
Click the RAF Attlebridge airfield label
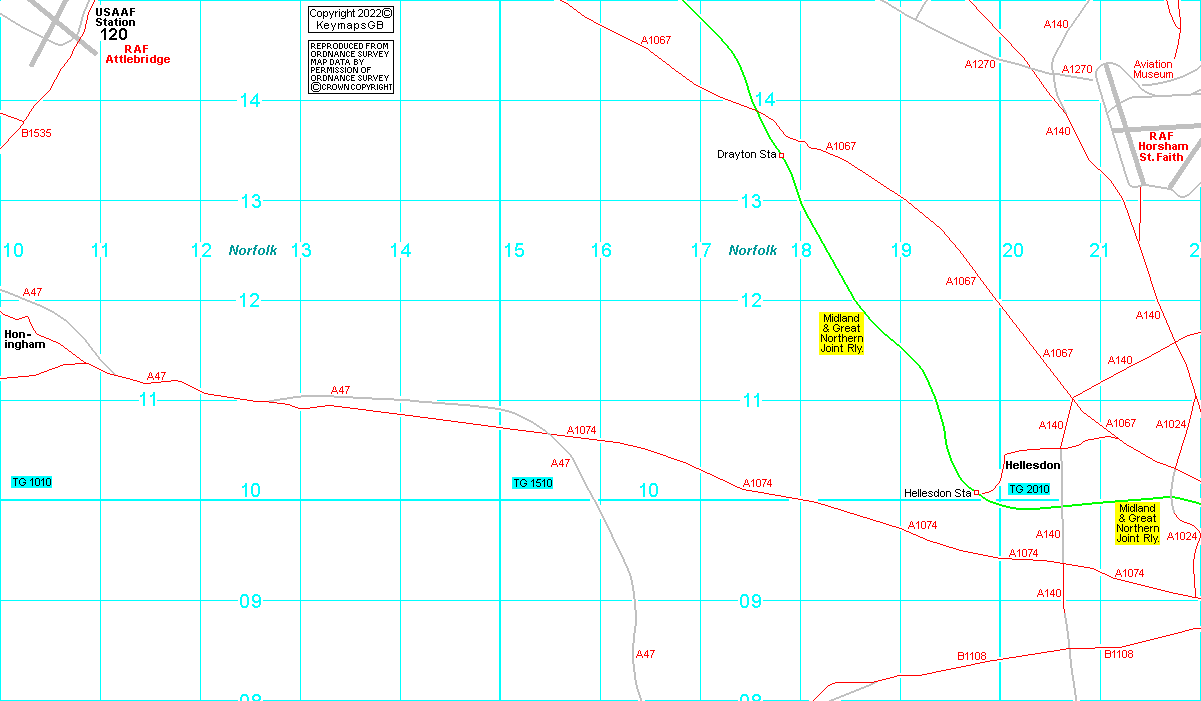138,54
